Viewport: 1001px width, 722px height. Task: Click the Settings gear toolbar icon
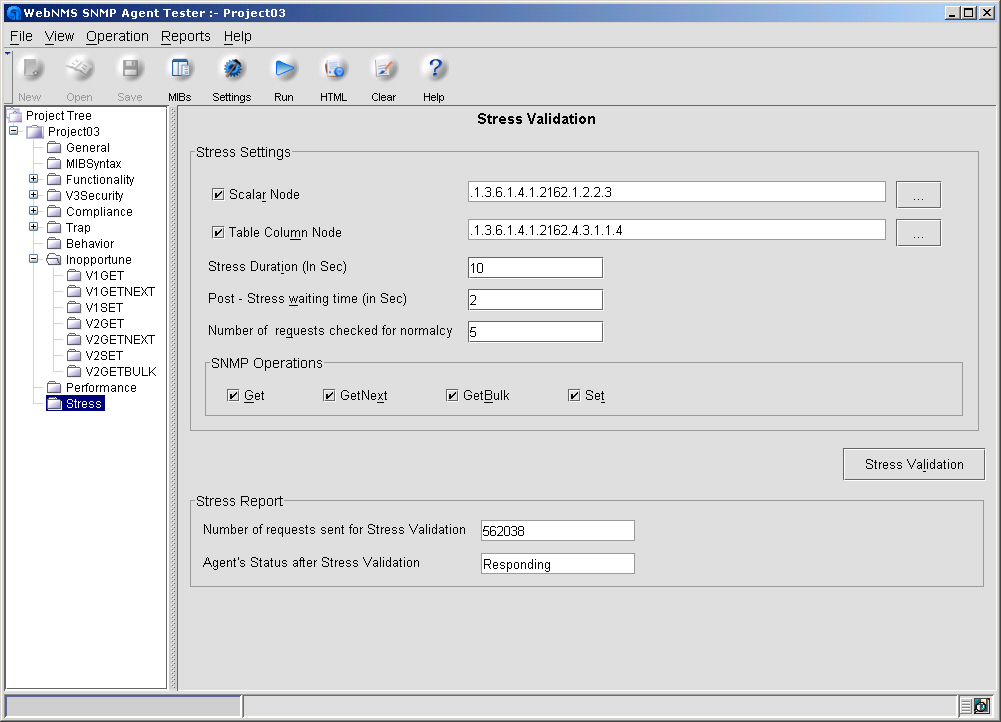point(232,69)
